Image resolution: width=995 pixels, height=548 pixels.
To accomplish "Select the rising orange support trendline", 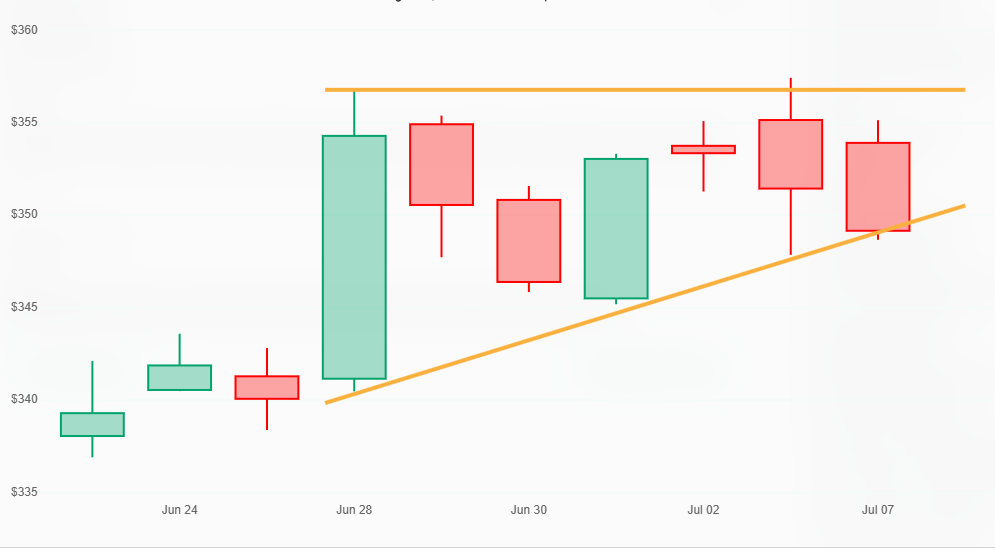I will pyautogui.click(x=600, y=319).
